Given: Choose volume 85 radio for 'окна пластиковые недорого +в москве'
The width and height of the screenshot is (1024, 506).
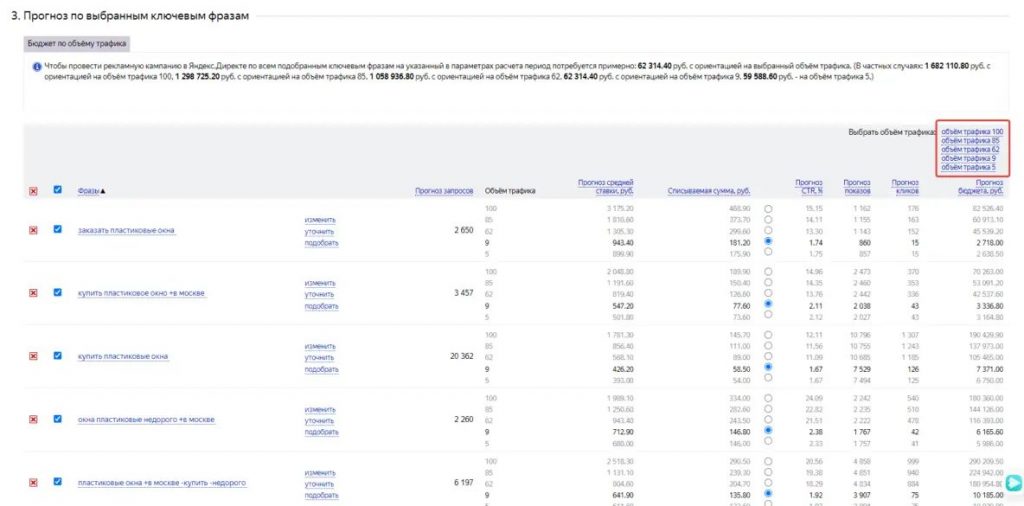Looking at the screenshot, I should (x=768, y=409).
